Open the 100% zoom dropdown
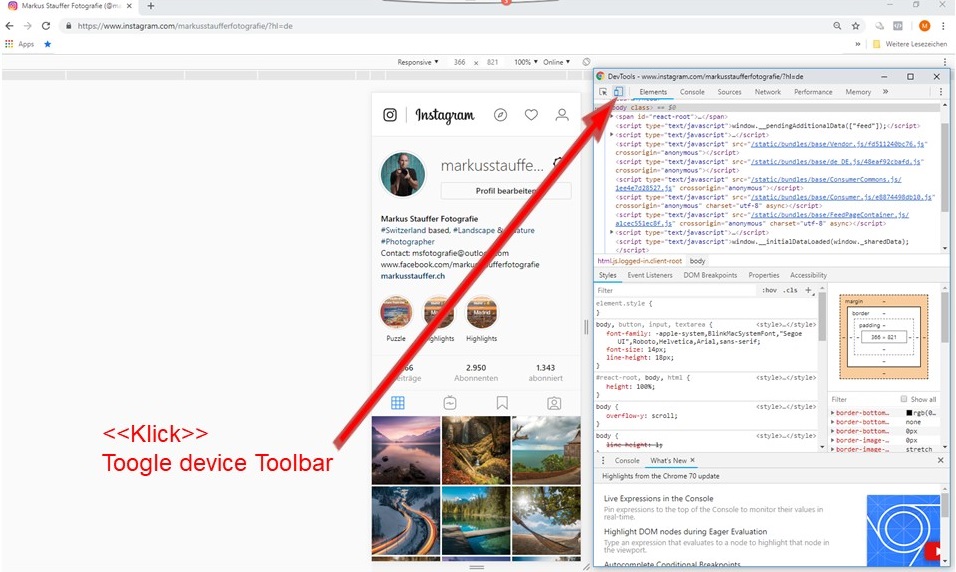The height and width of the screenshot is (572, 956). click(x=526, y=62)
